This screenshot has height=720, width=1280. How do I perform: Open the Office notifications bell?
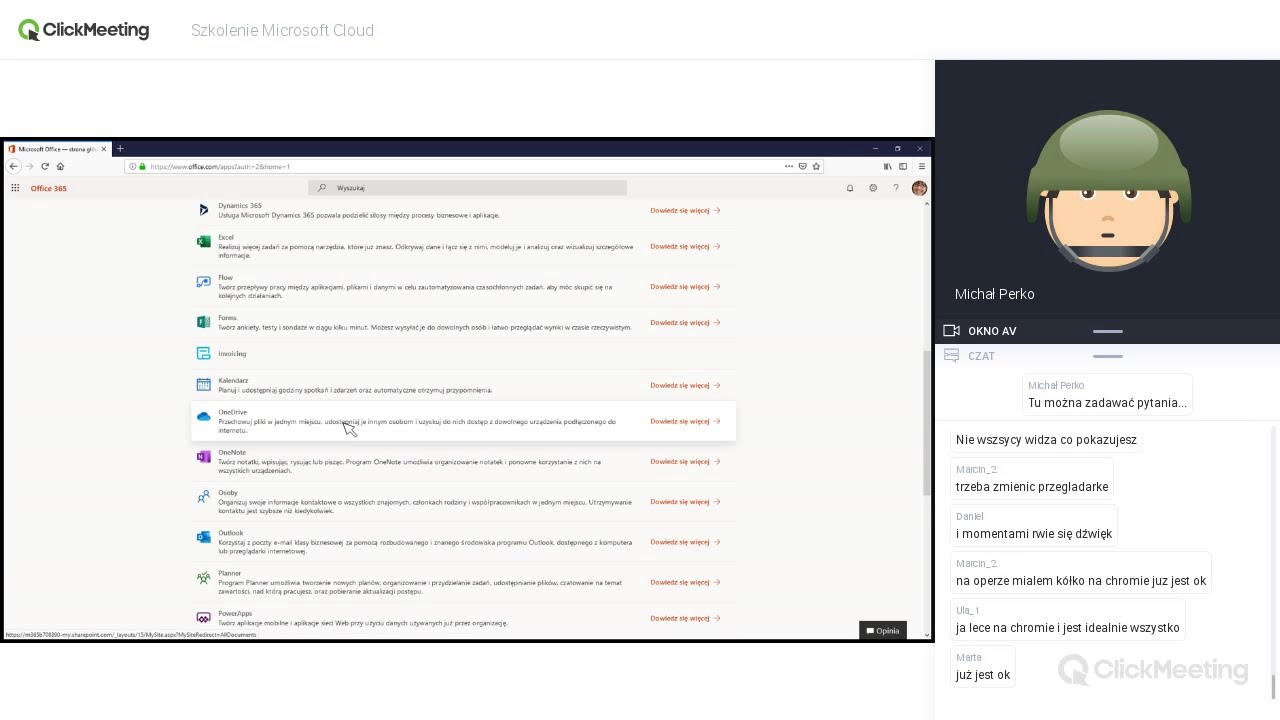point(850,188)
